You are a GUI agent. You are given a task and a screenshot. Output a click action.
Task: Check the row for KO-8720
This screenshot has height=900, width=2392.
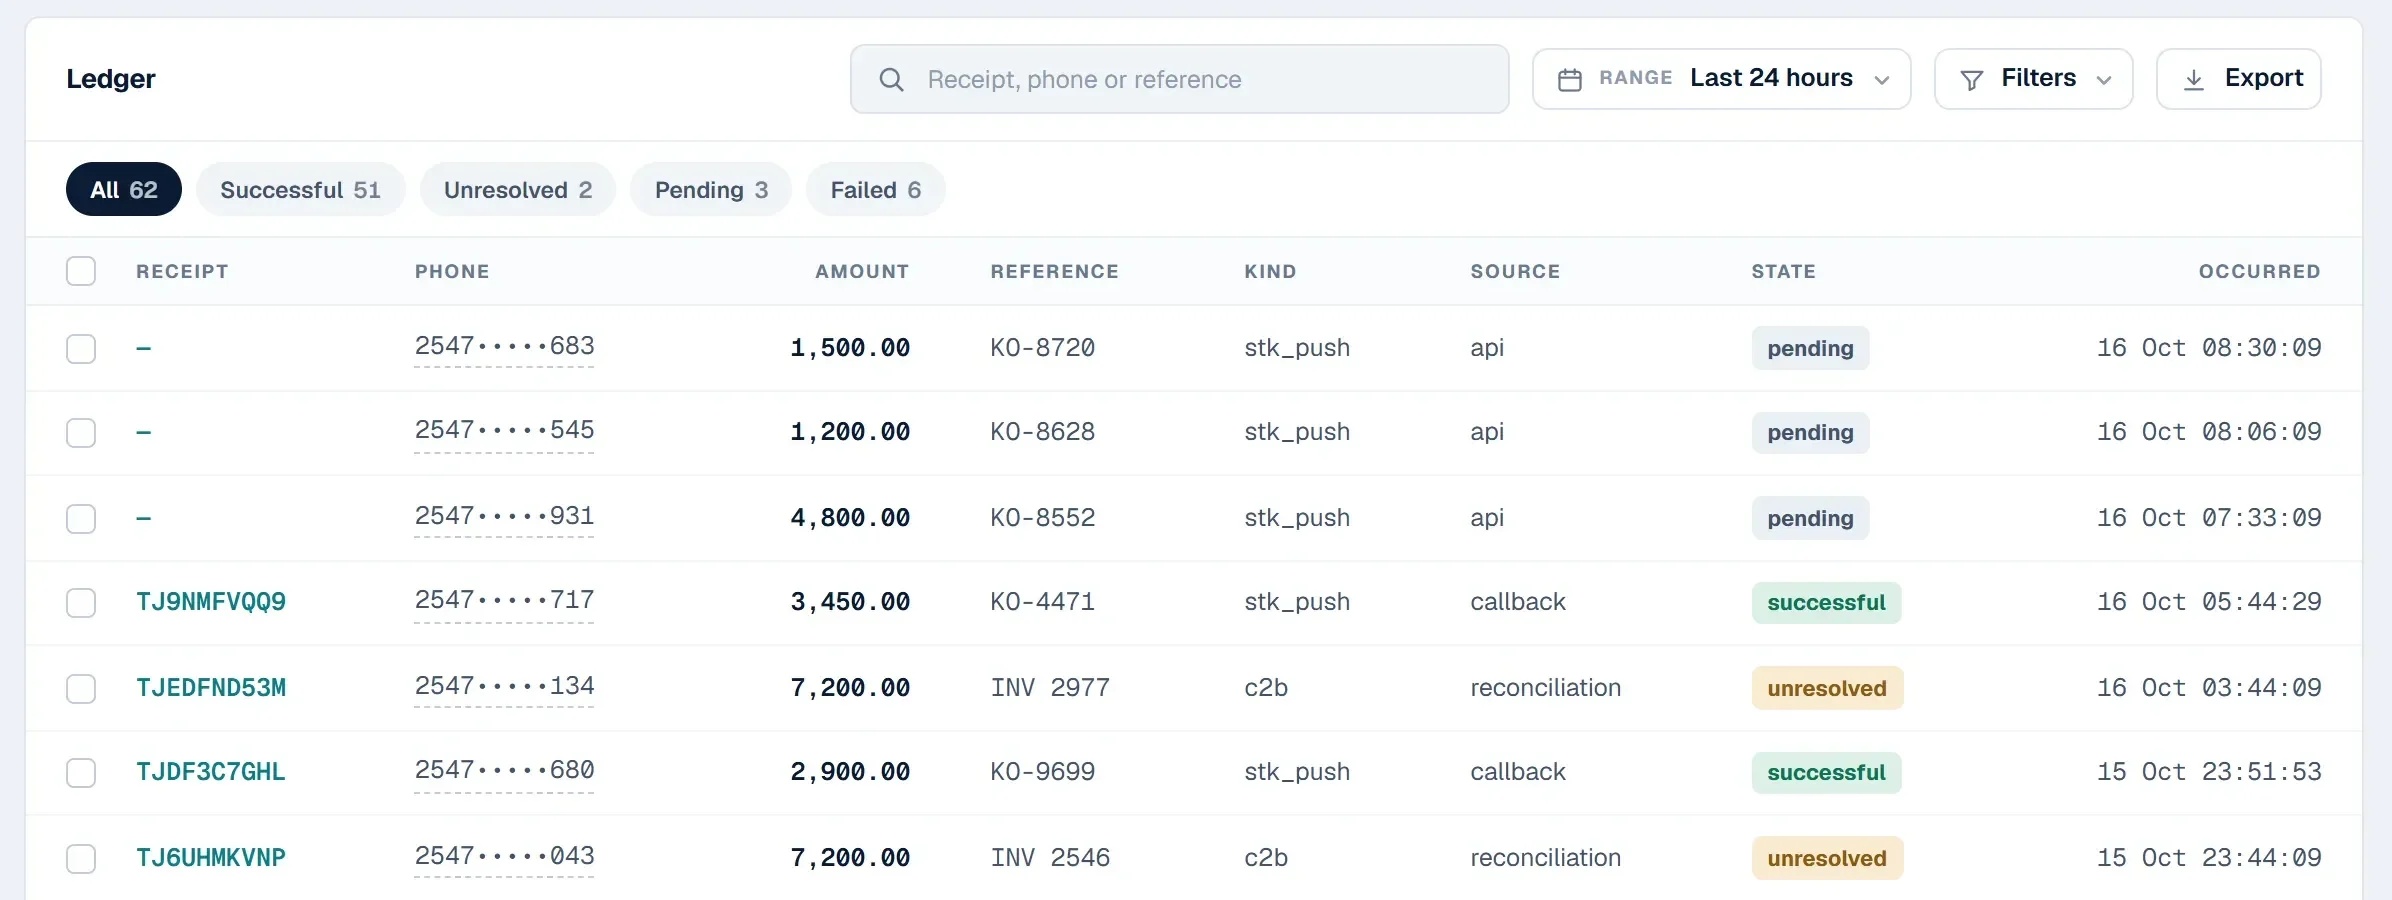tap(81, 349)
